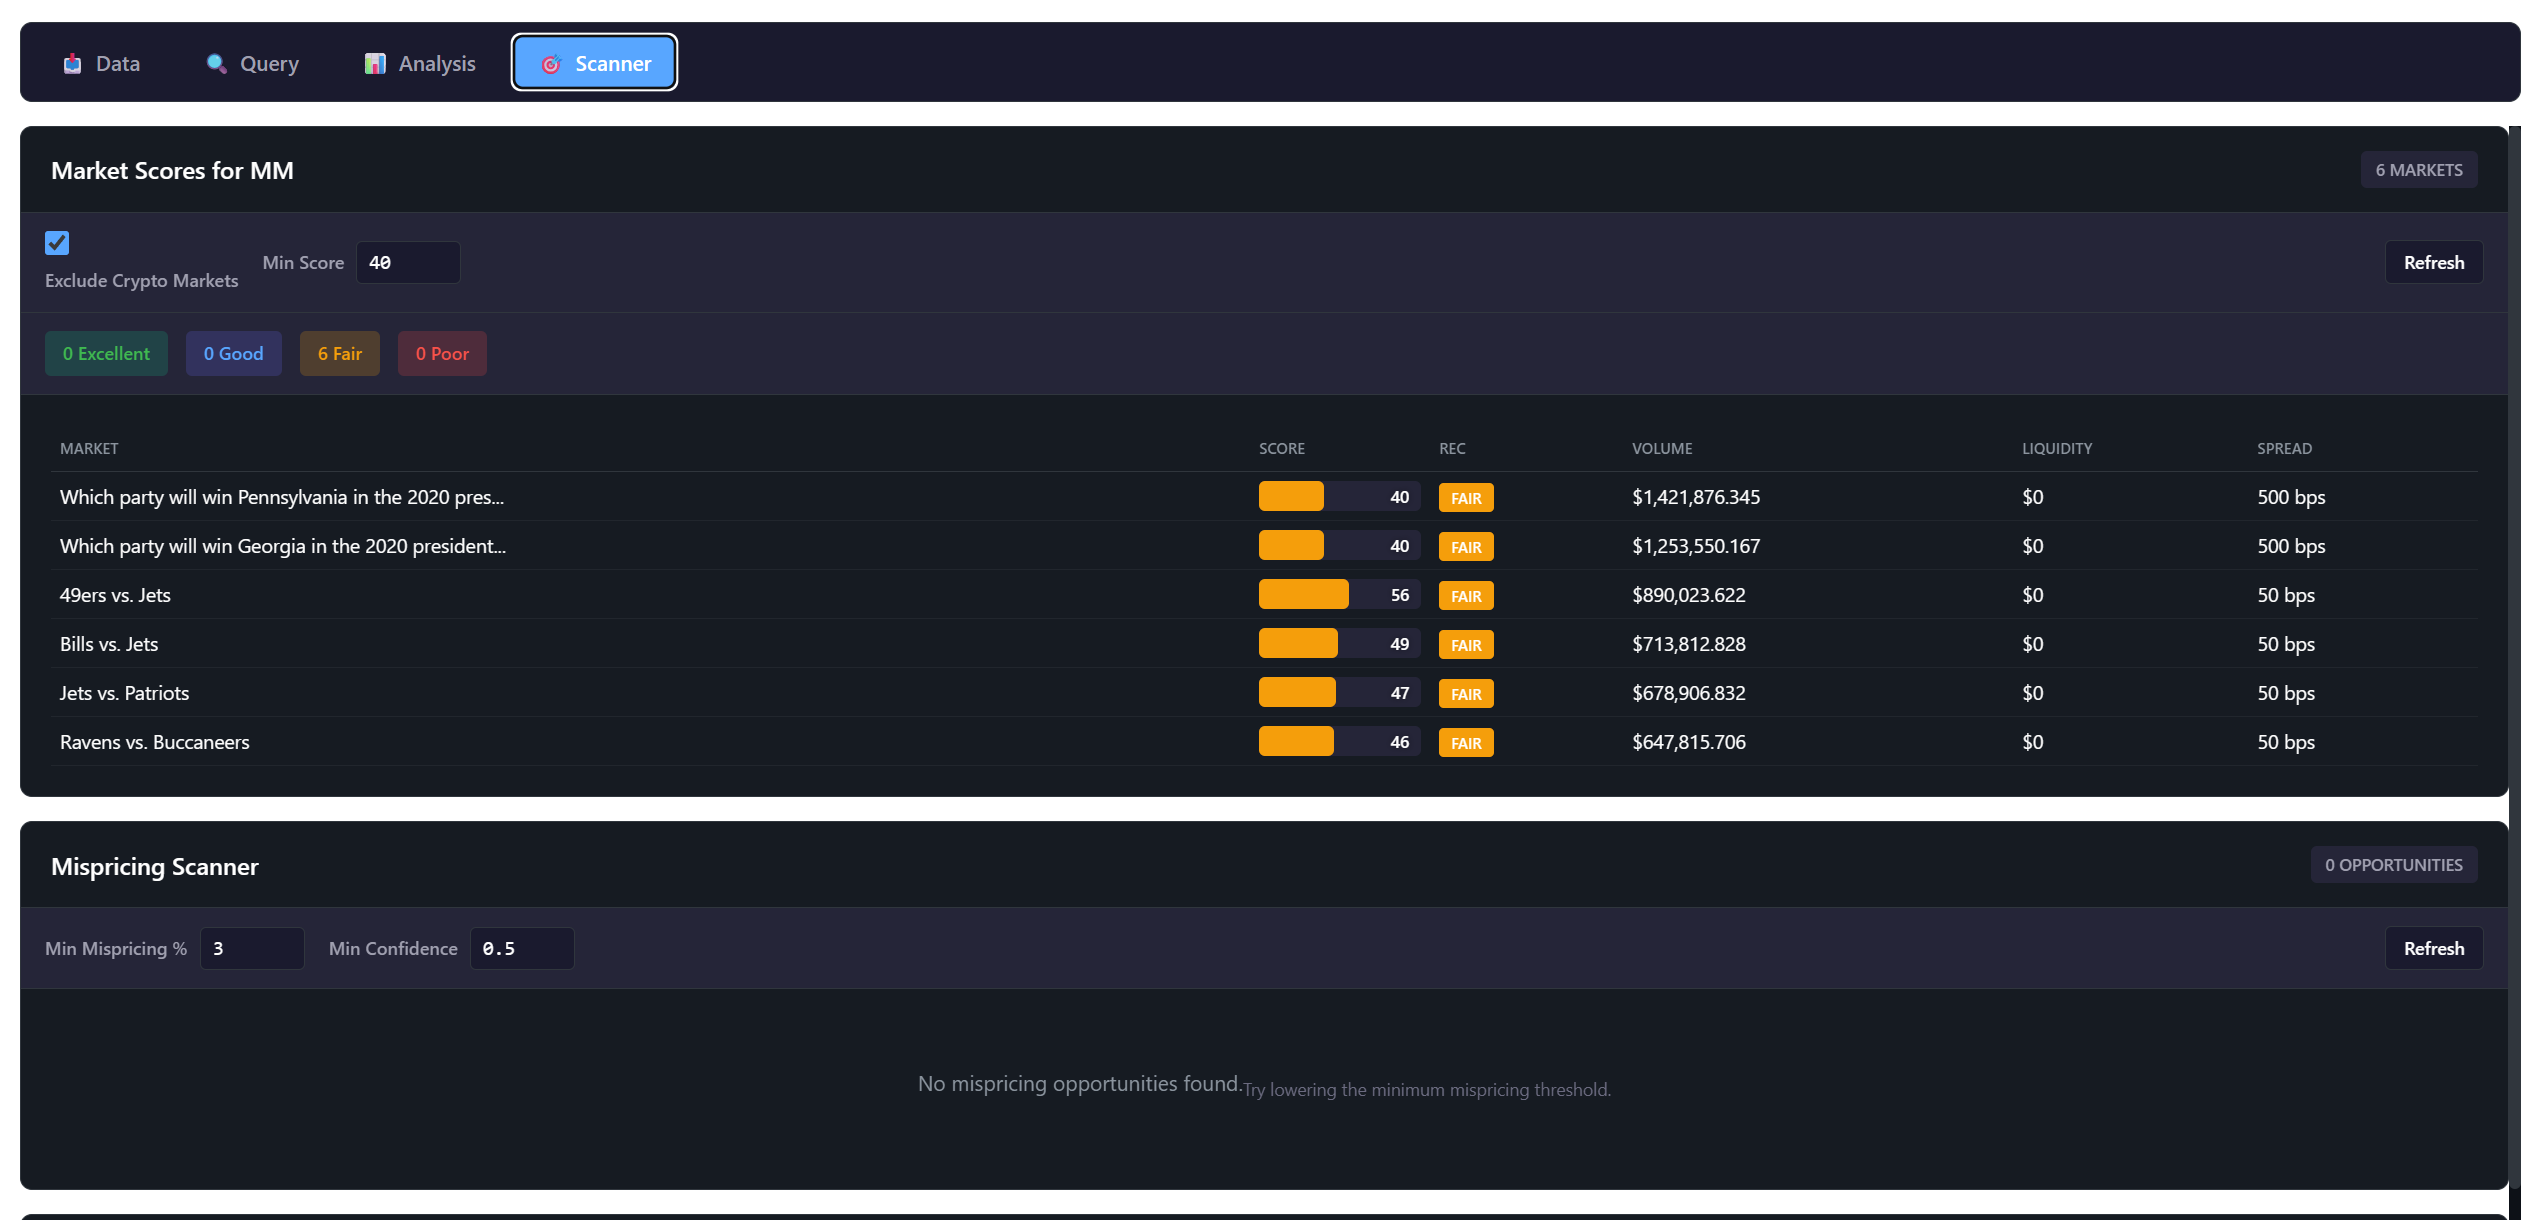2544x1220 pixels.
Task: Switch to the Query tab
Action: pyautogui.click(x=253, y=63)
